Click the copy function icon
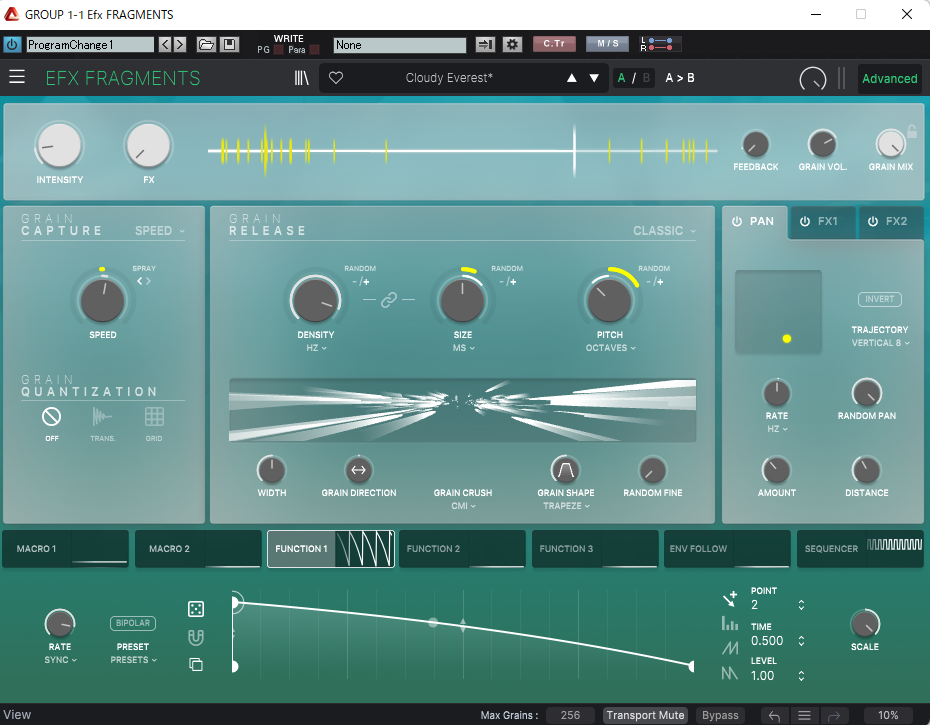 click(x=196, y=664)
